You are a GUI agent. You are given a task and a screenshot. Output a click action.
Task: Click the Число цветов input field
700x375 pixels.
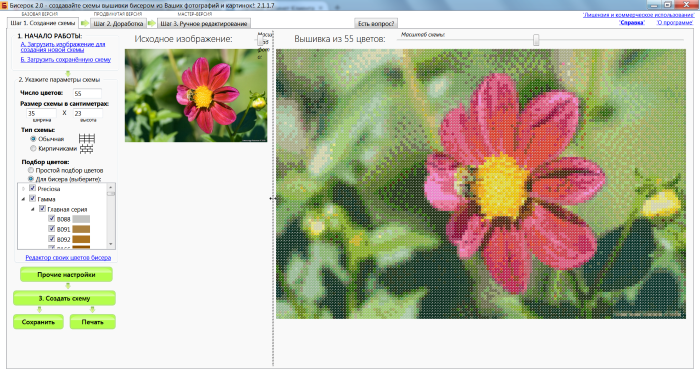pos(87,93)
